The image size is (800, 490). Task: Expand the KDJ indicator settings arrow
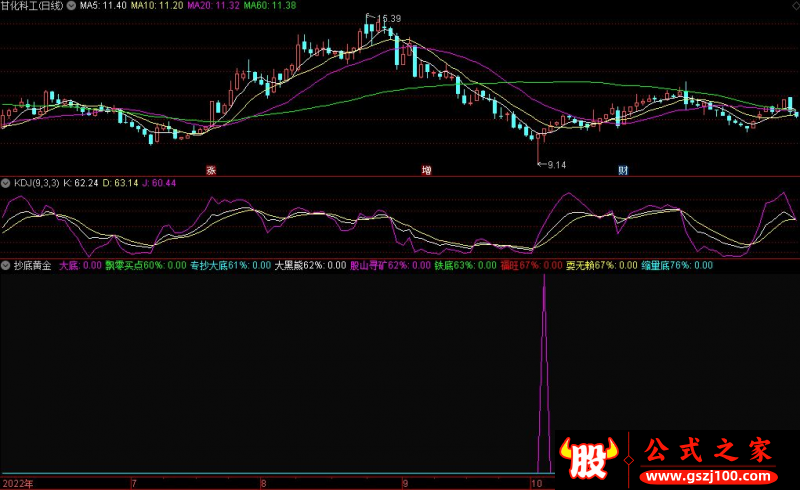pos(5,183)
